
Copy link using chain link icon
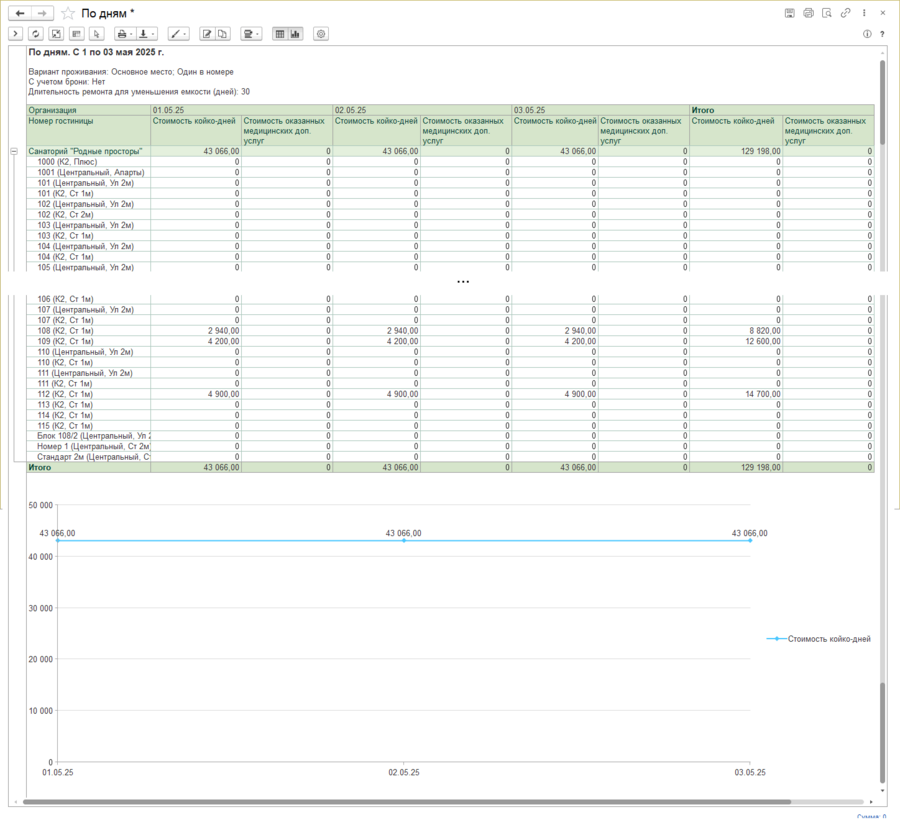point(846,13)
